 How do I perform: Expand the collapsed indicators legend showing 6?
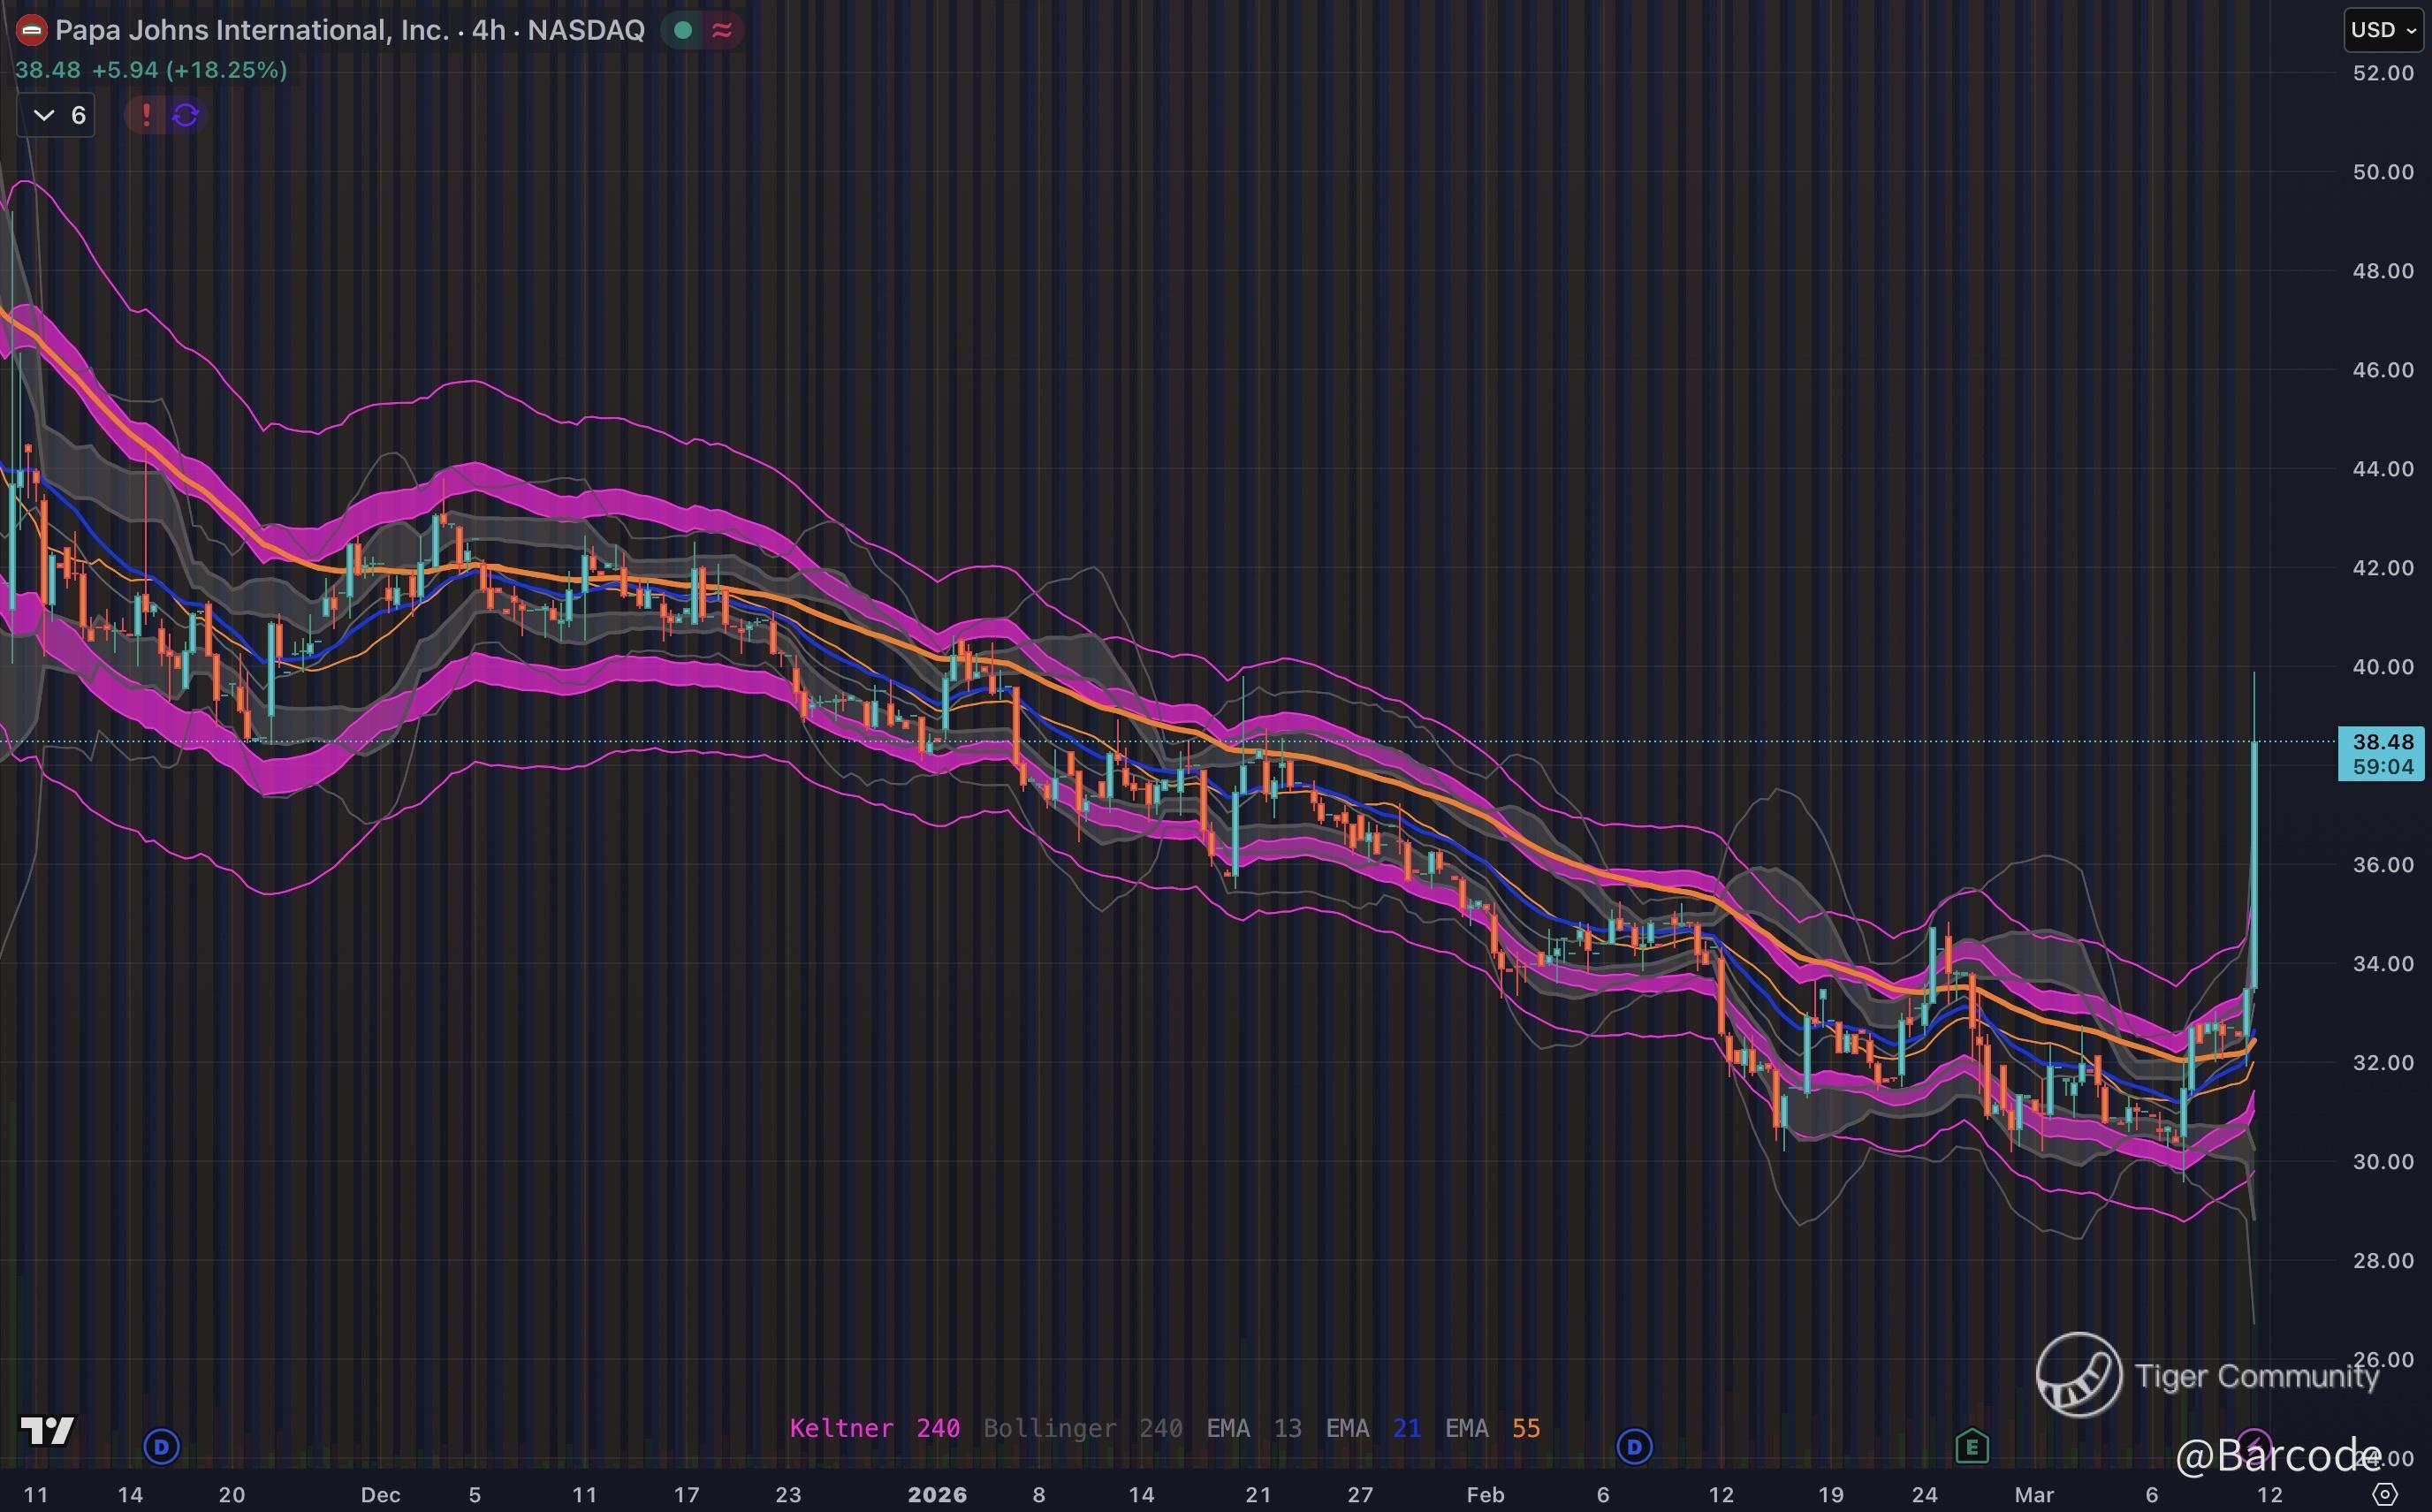click(57, 115)
